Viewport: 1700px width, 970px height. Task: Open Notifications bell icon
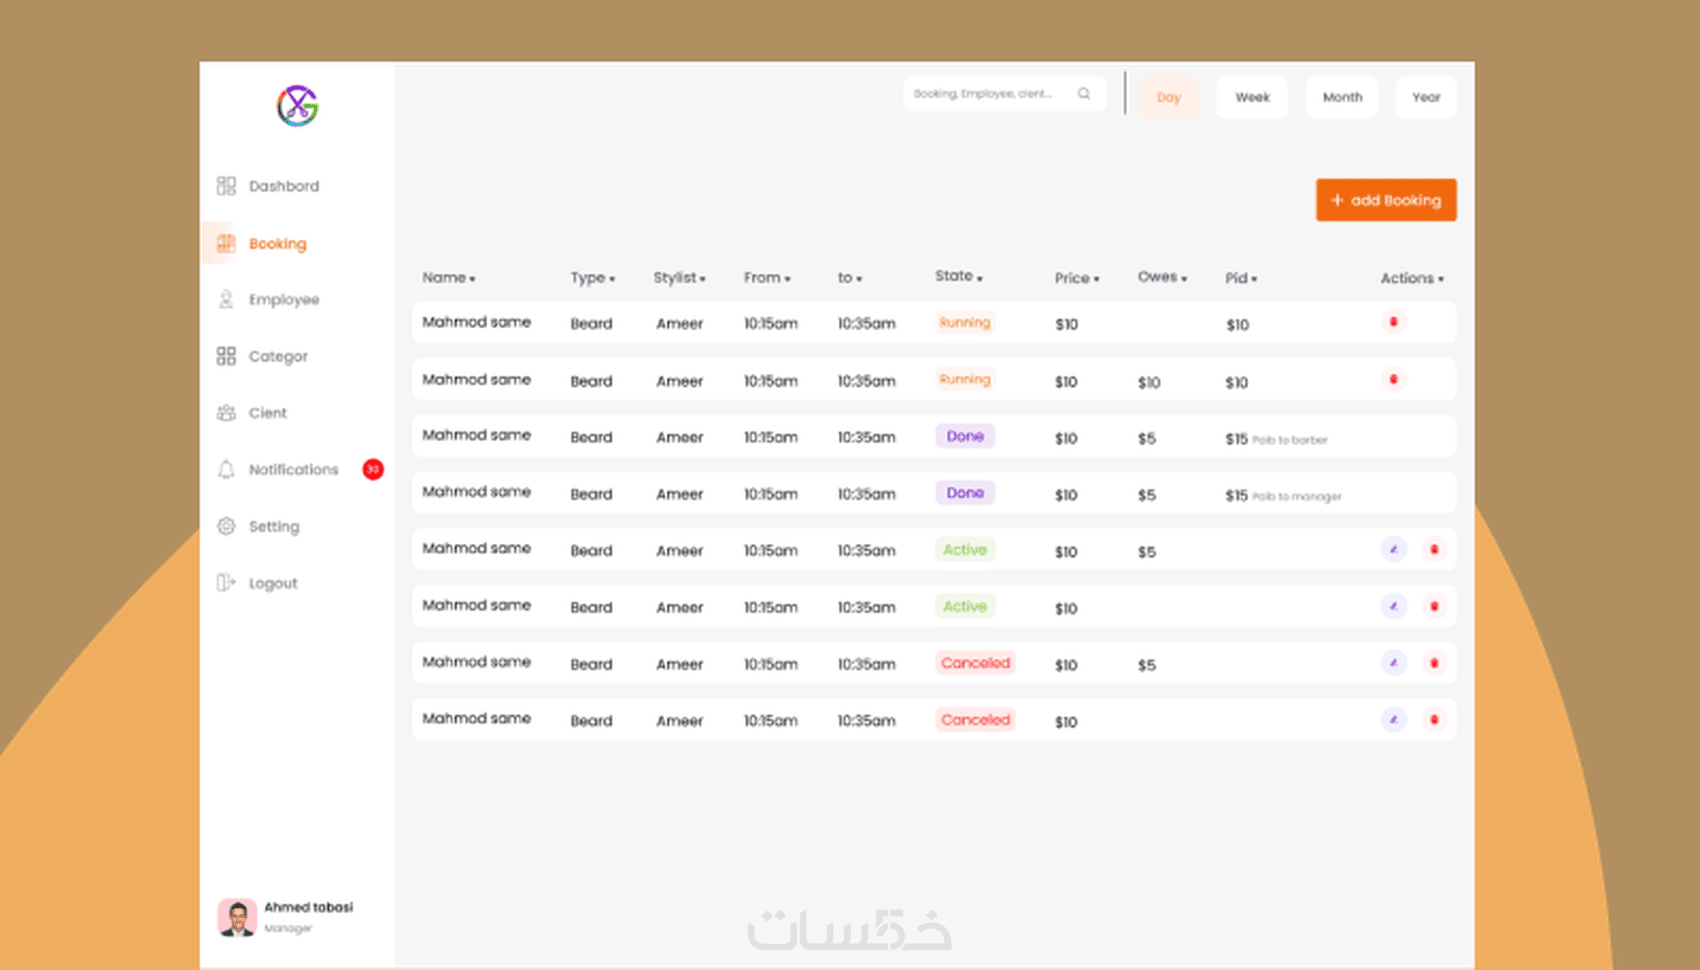point(226,469)
